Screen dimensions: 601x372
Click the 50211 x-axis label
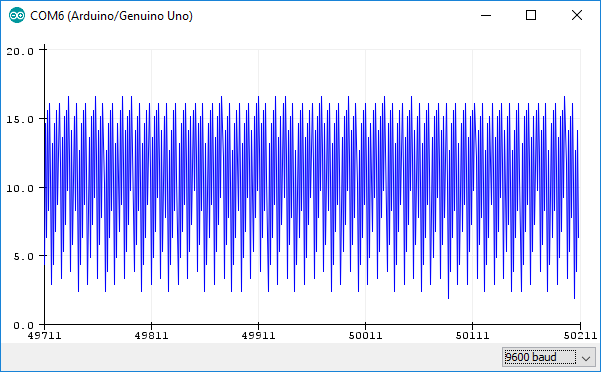click(x=580, y=336)
